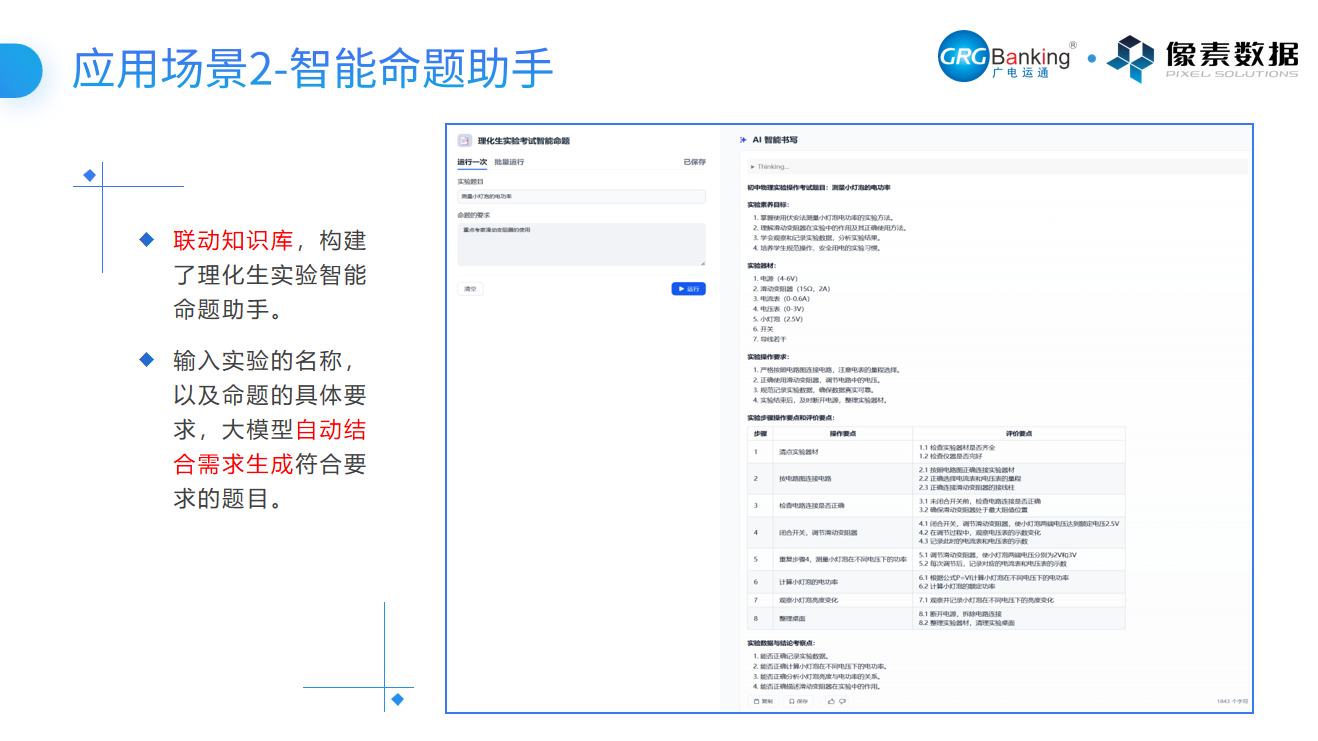Click the 清空 button
Image resolution: width=1318 pixels, height=741 pixels.
pos(470,289)
